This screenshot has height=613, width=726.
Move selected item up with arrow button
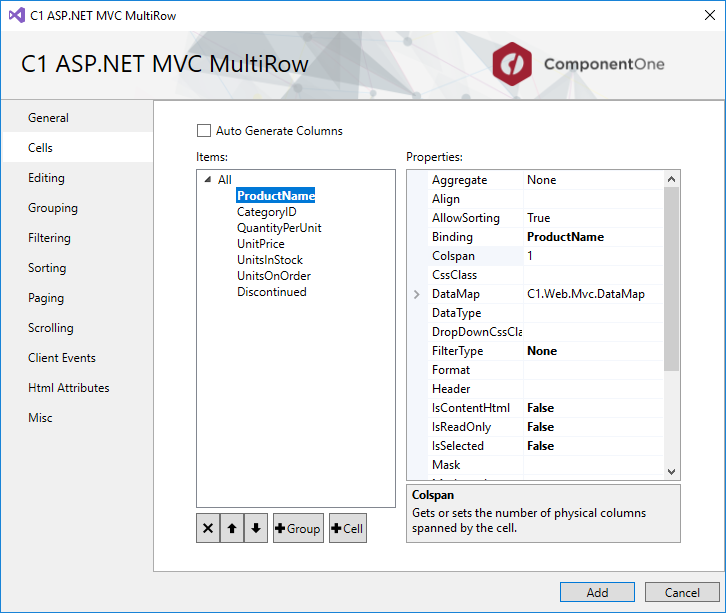pyautogui.click(x=232, y=528)
